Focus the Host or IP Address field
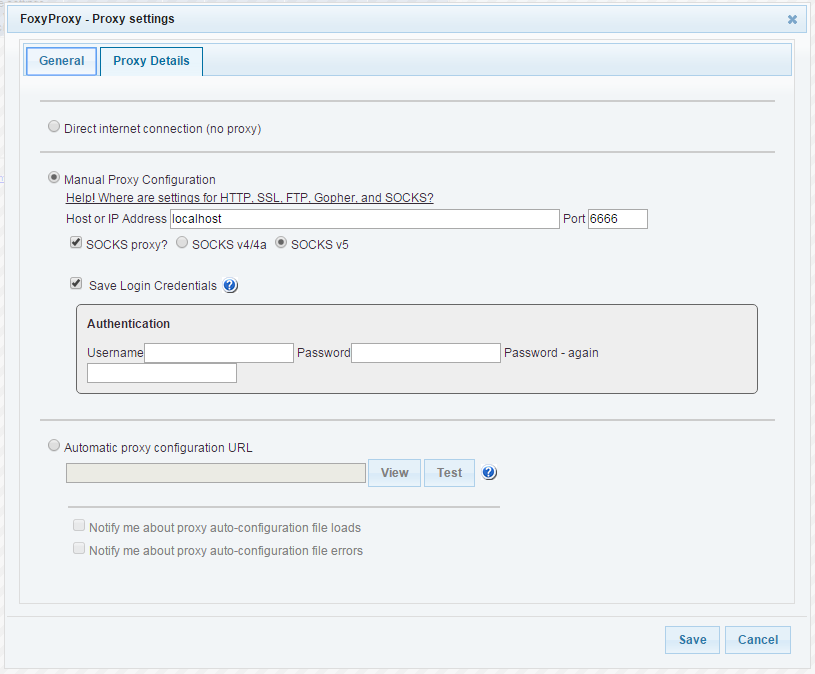This screenshot has height=674, width=815. pos(365,219)
